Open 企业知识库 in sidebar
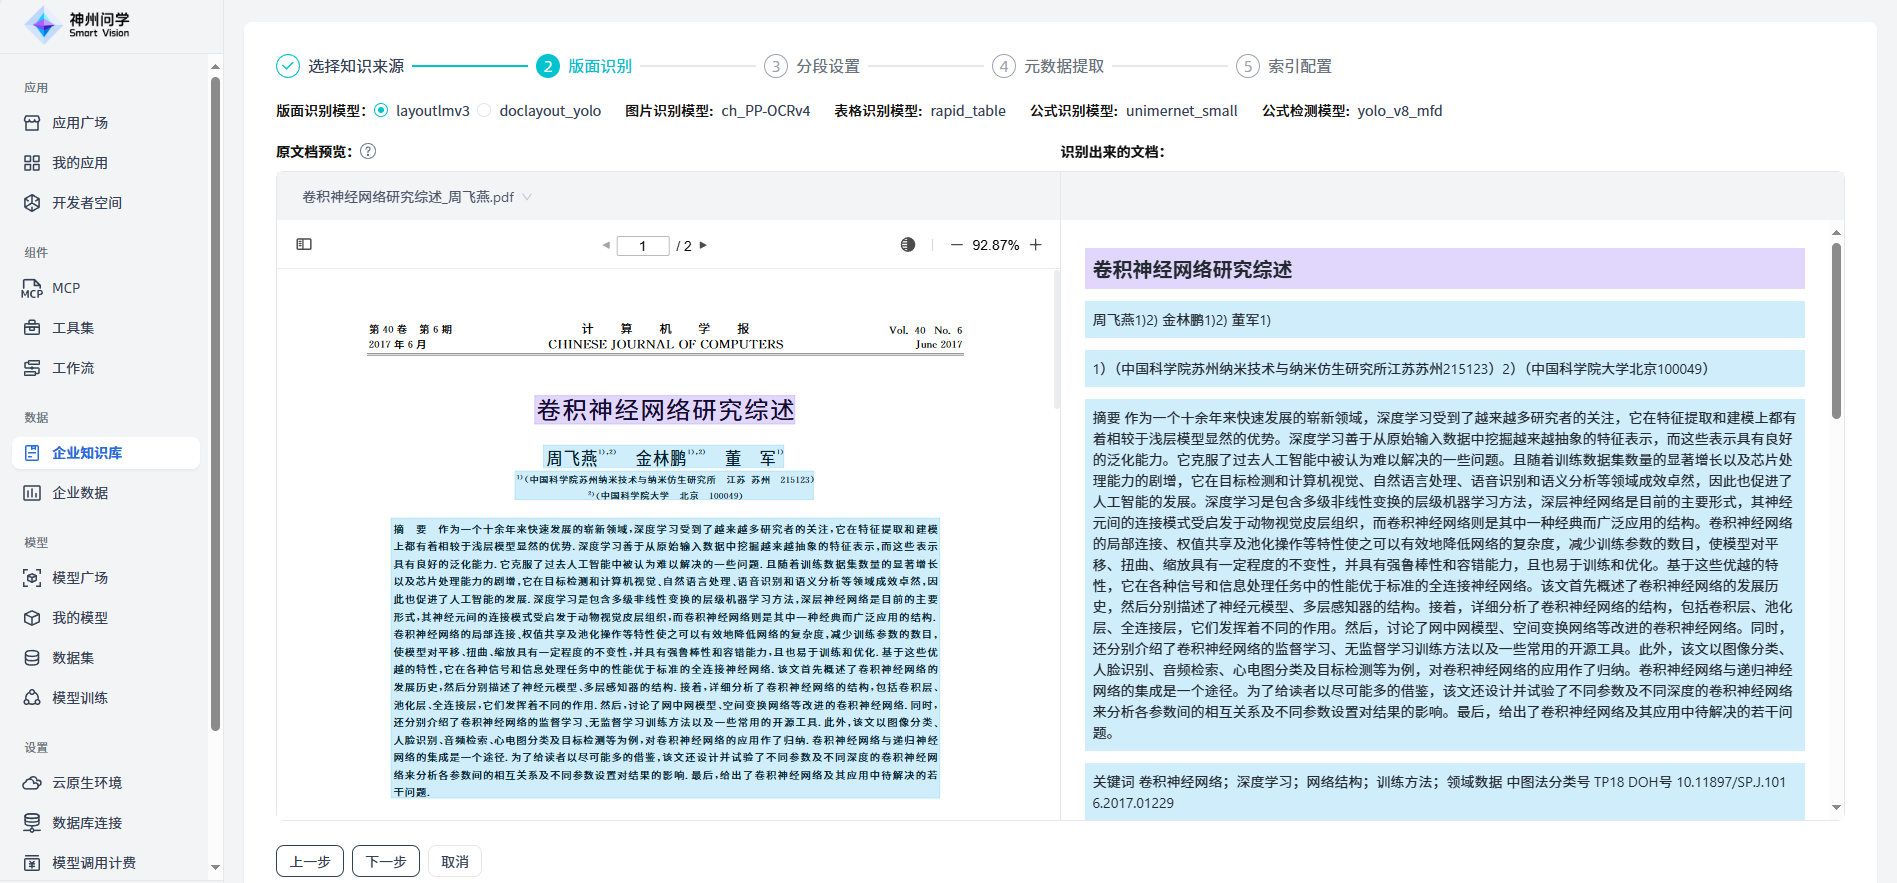The width and height of the screenshot is (1897, 883). coord(87,453)
